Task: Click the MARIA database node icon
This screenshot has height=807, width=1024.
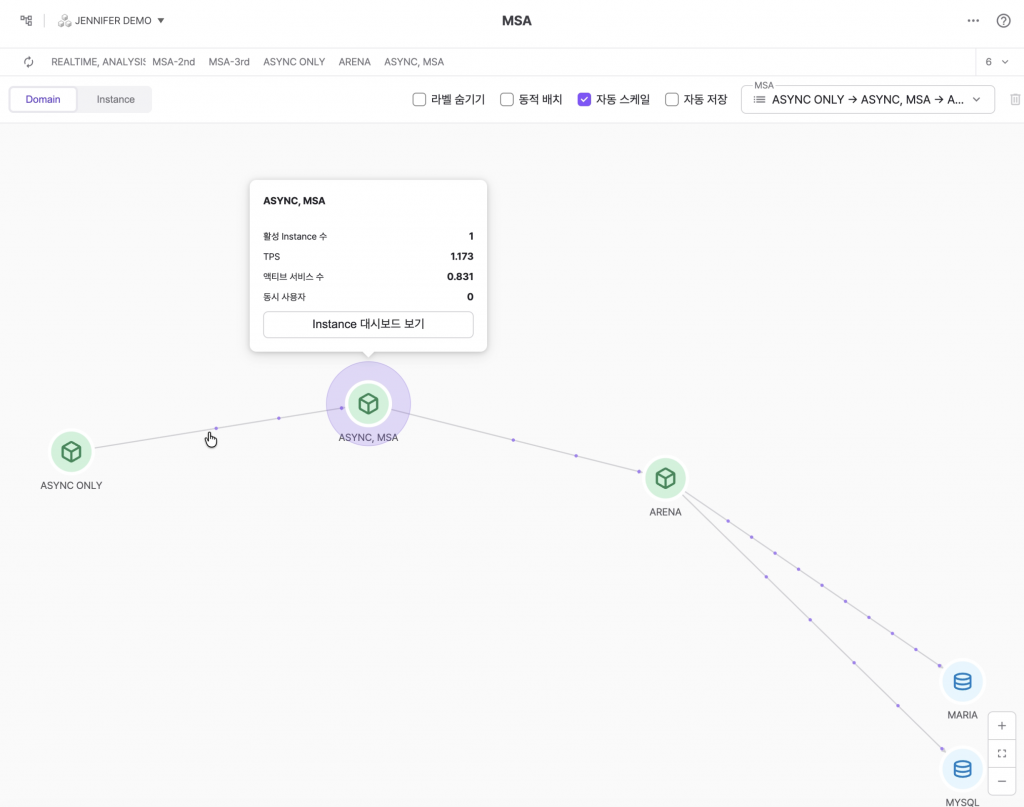Action: coord(962,682)
